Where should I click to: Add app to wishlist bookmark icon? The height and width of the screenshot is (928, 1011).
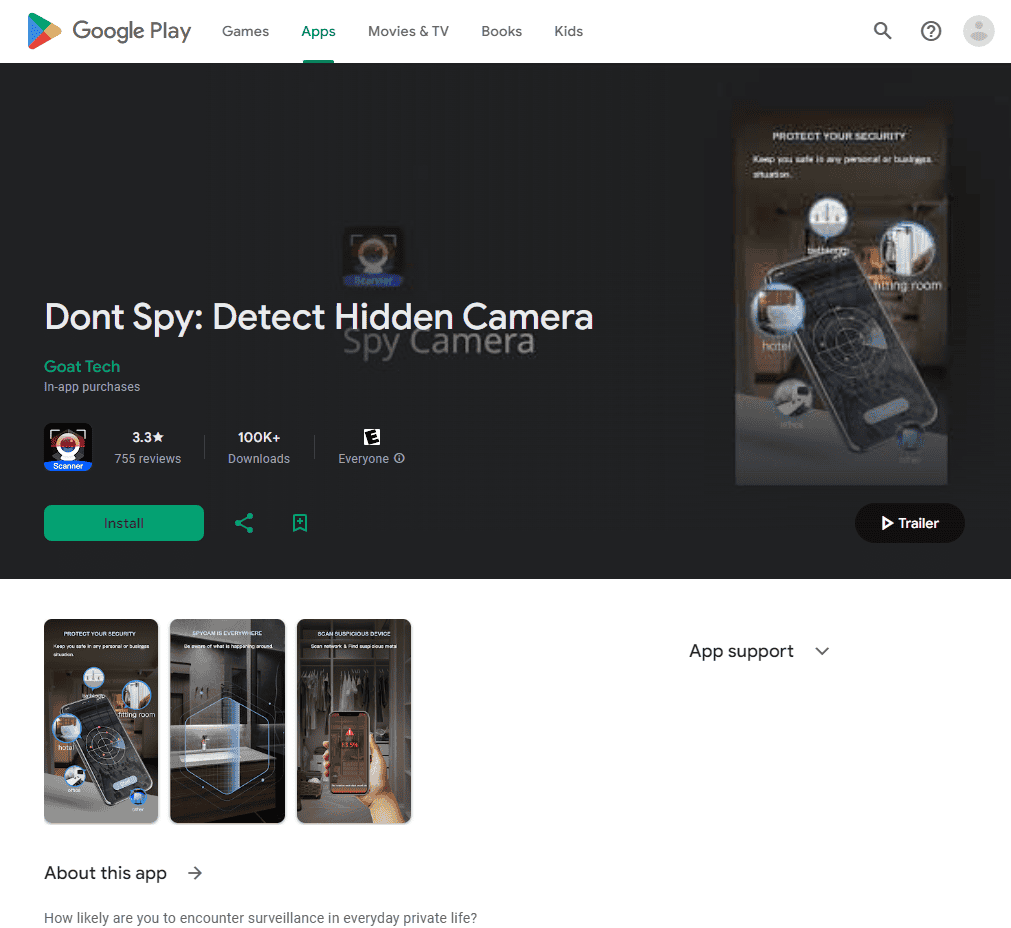click(x=300, y=523)
